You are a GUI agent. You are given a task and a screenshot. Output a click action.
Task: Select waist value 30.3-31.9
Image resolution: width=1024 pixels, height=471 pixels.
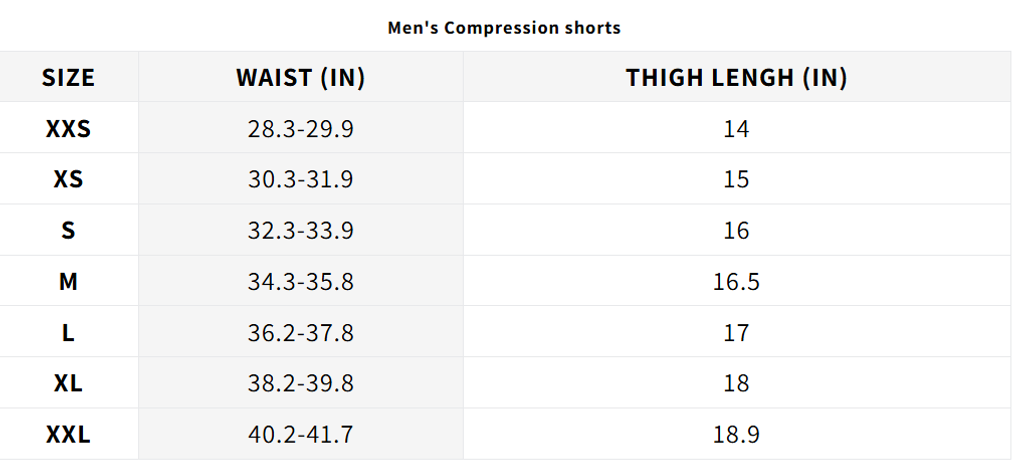tap(301, 180)
